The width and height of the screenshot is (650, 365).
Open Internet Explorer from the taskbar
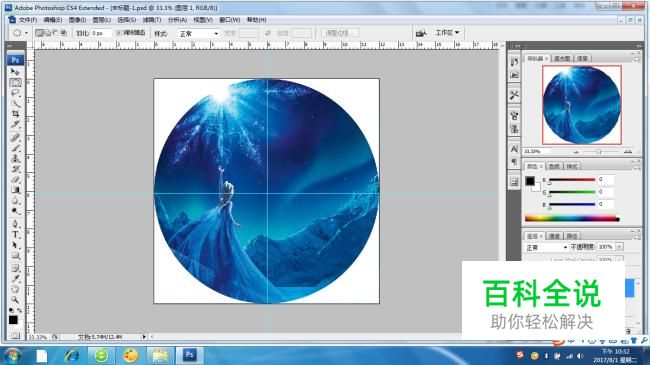[x=72, y=355]
